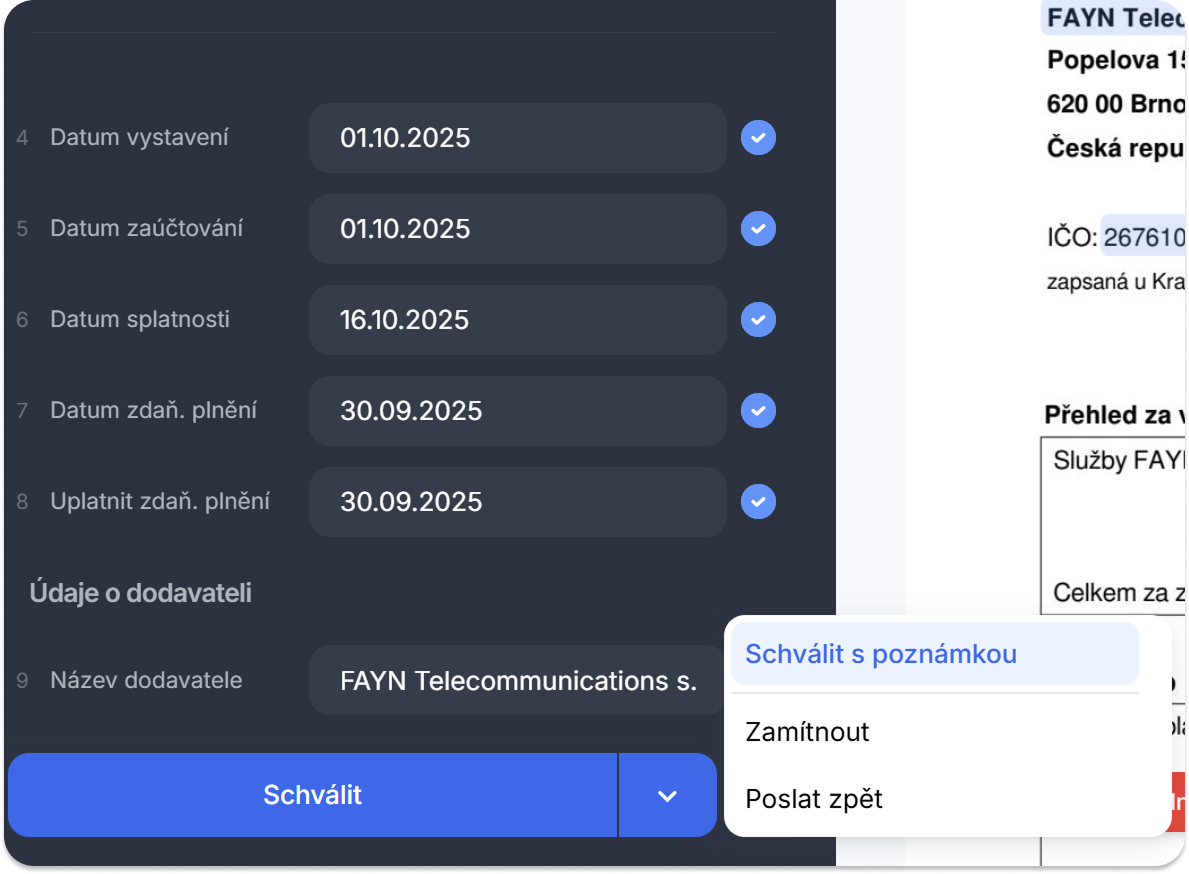Viewport: 1189px width, 874px height.
Task: Toggle the checkmark next to Datum splatnosti
Action: pyautogui.click(x=758, y=320)
